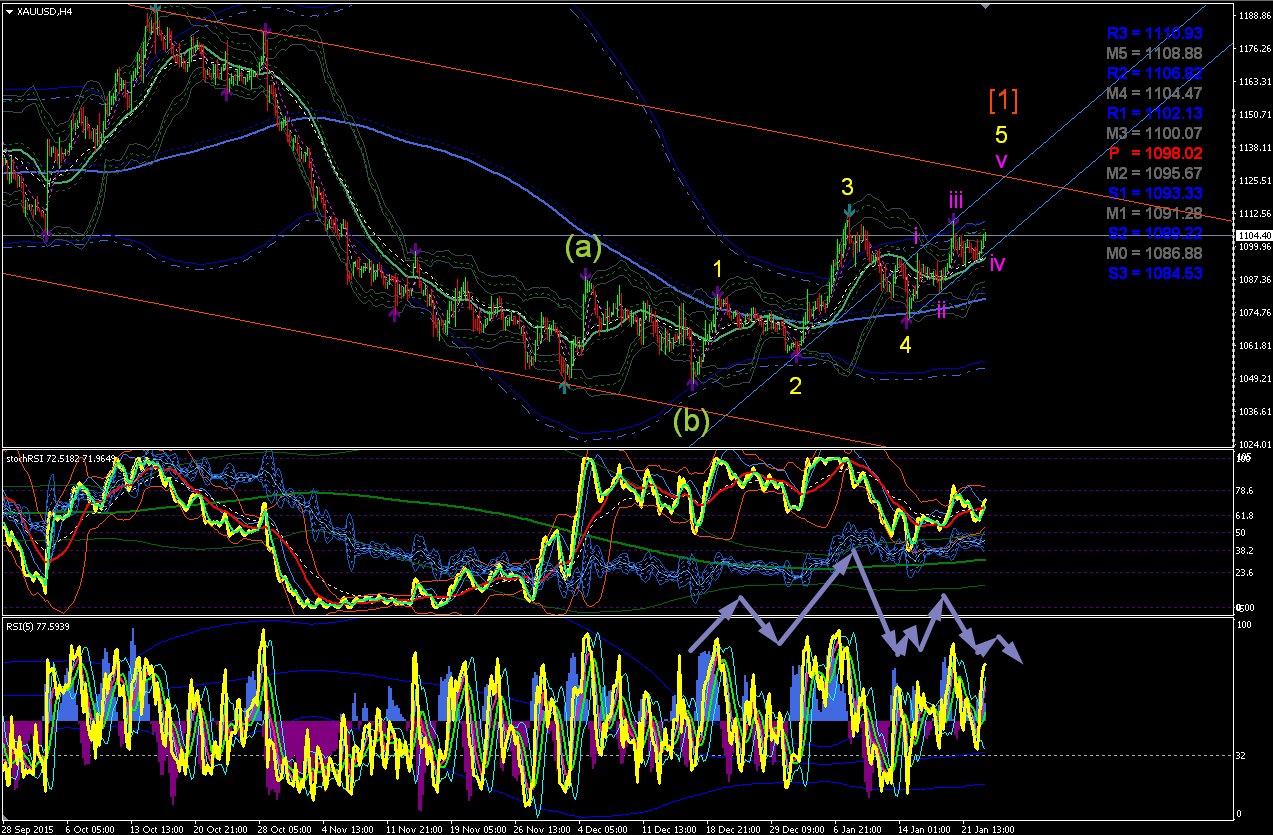Click time axis label 13 Oct 13:00
The image size is (1273, 835).
pyautogui.click(x=155, y=829)
